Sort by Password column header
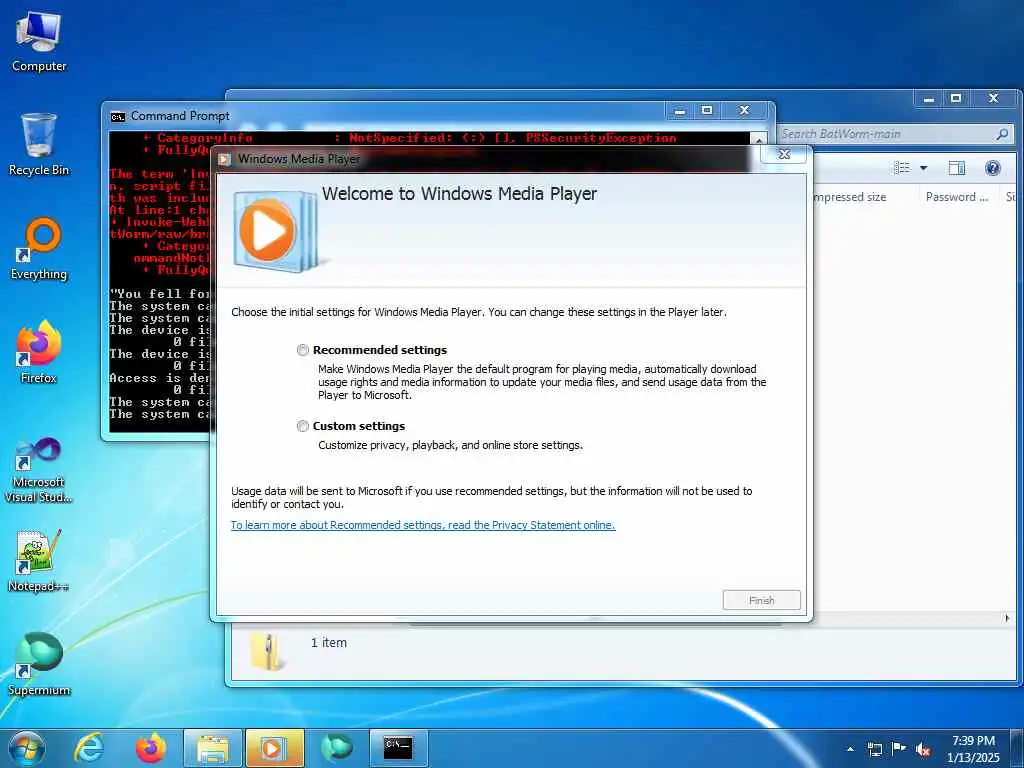This screenshot has height=768, width=1024. (x=957, y=197)
